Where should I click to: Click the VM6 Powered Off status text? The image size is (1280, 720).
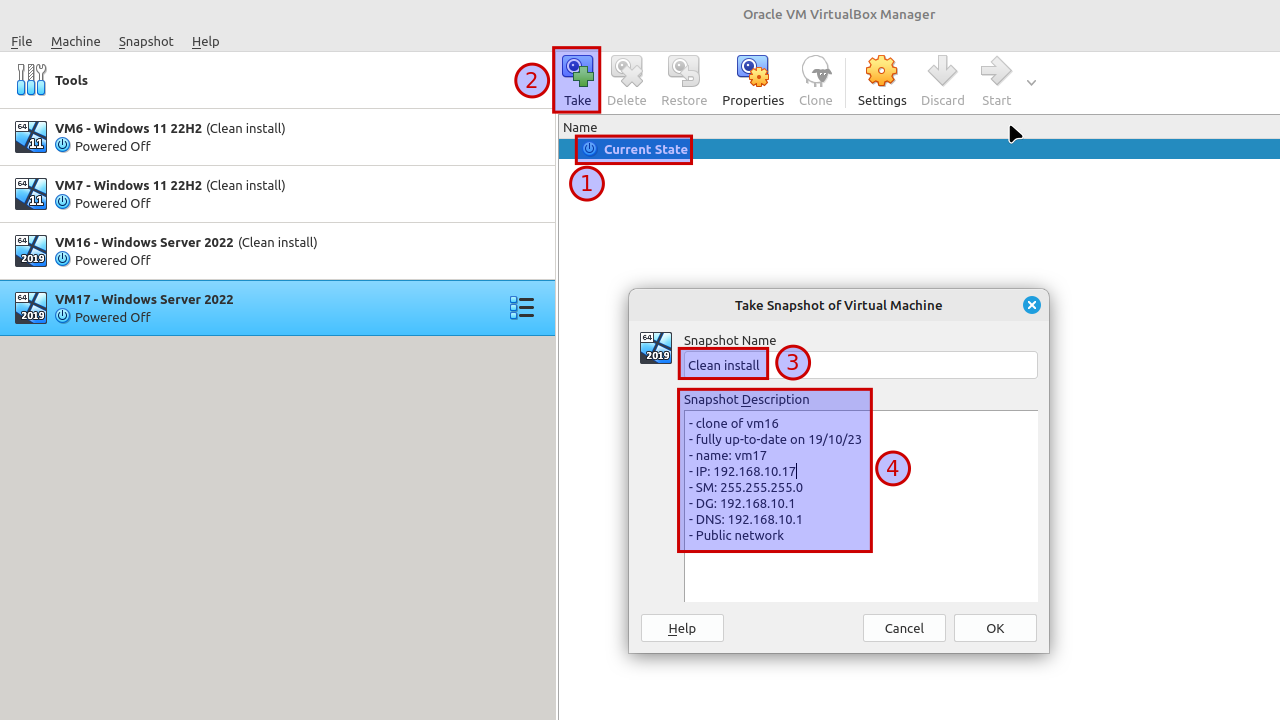click(113, 146)
